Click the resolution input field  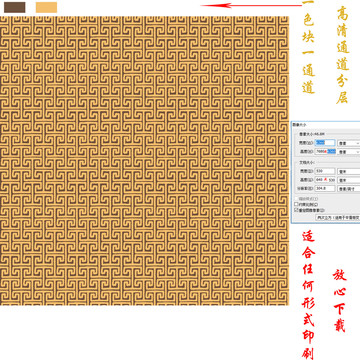tap(325, 188)
